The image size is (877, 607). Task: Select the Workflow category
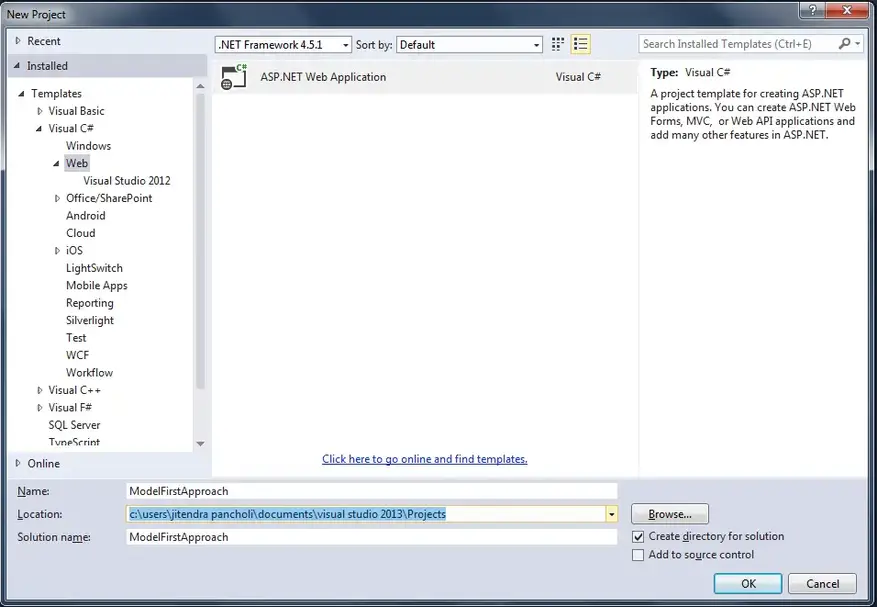click(89, 373)
